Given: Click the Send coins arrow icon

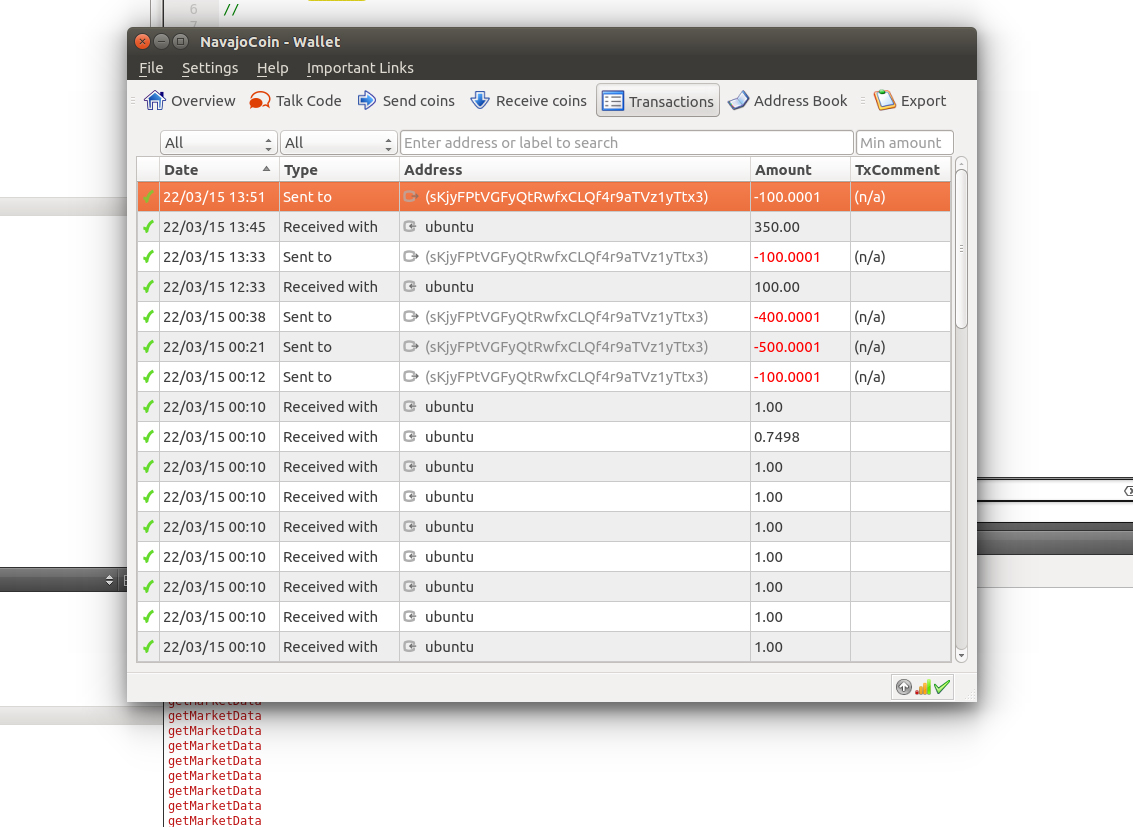Looking at the screenshot, I should click(366, 100).
